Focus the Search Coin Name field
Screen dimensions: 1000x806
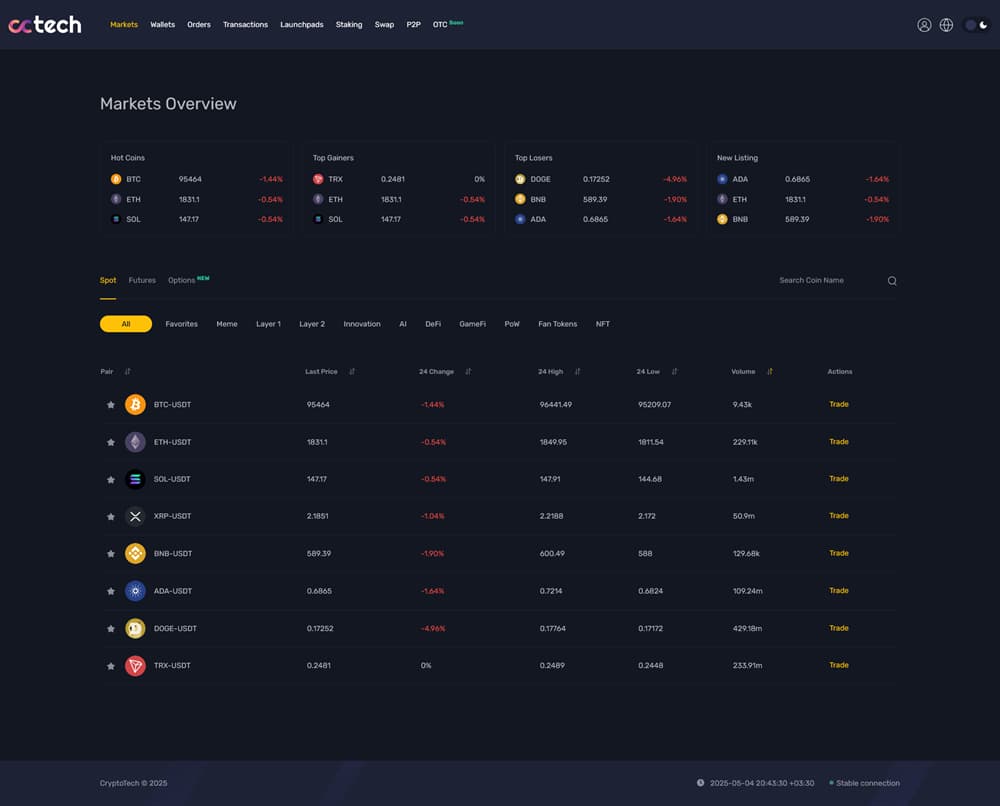(829, 281)
